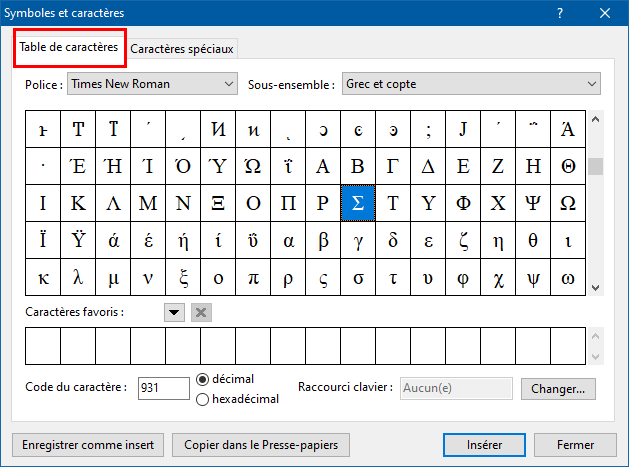Select the décimal radio button

point(203,379)
